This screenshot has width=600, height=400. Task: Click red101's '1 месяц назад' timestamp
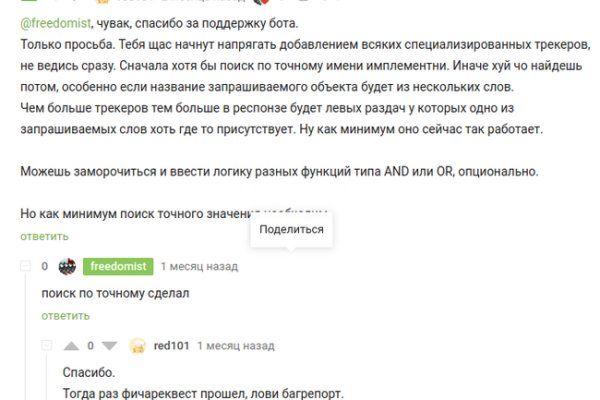coord(235,346)
